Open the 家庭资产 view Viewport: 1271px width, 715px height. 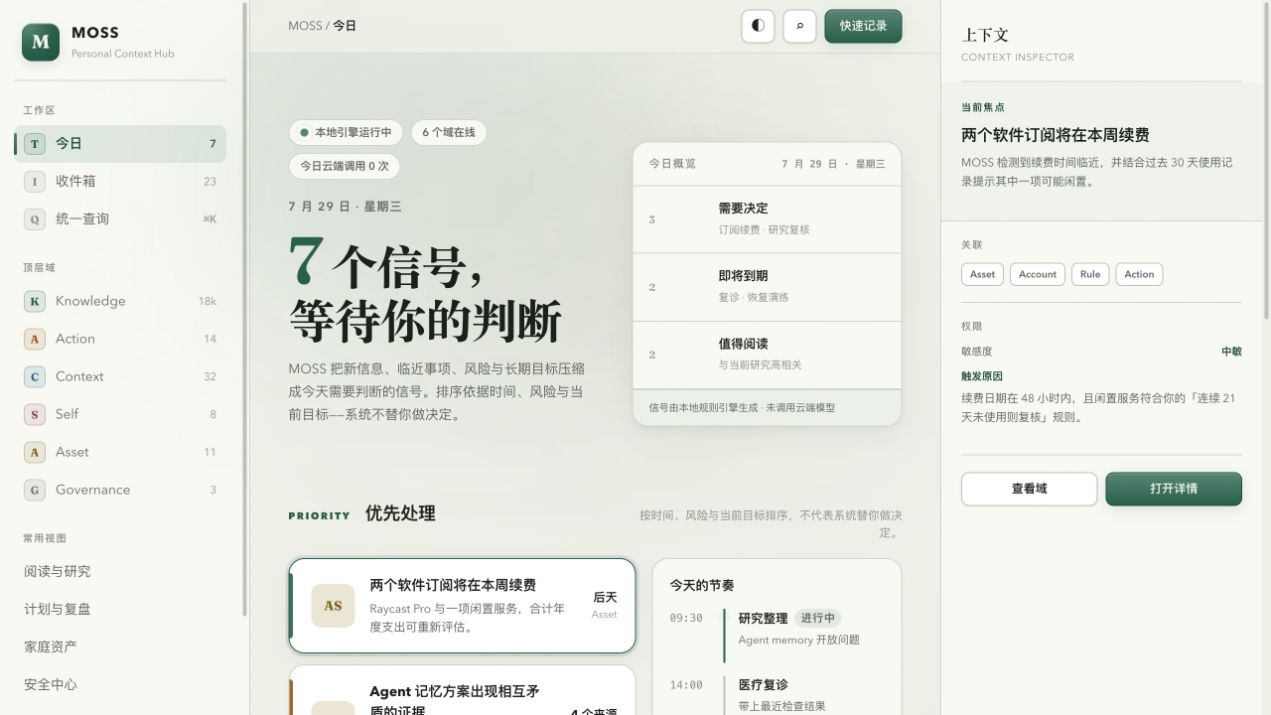tap(120, 647)
